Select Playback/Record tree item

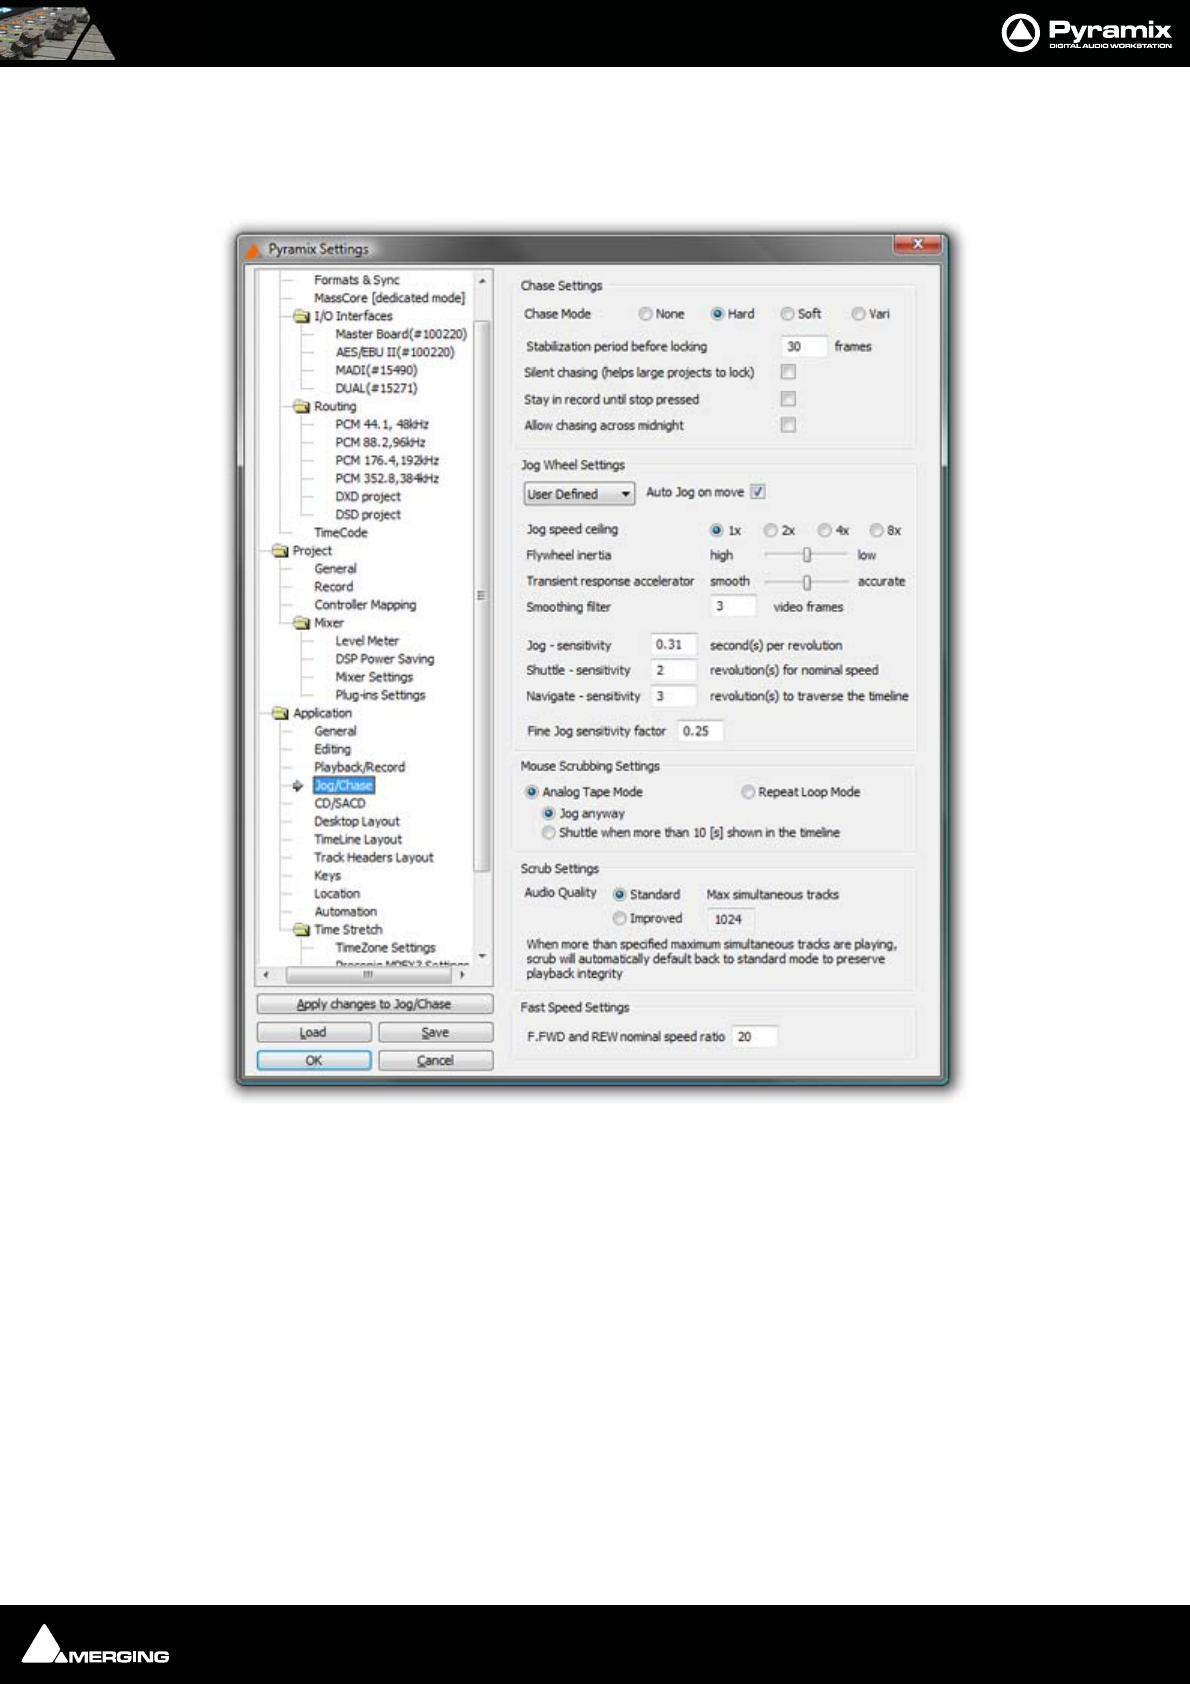click(x=360, y=767)
